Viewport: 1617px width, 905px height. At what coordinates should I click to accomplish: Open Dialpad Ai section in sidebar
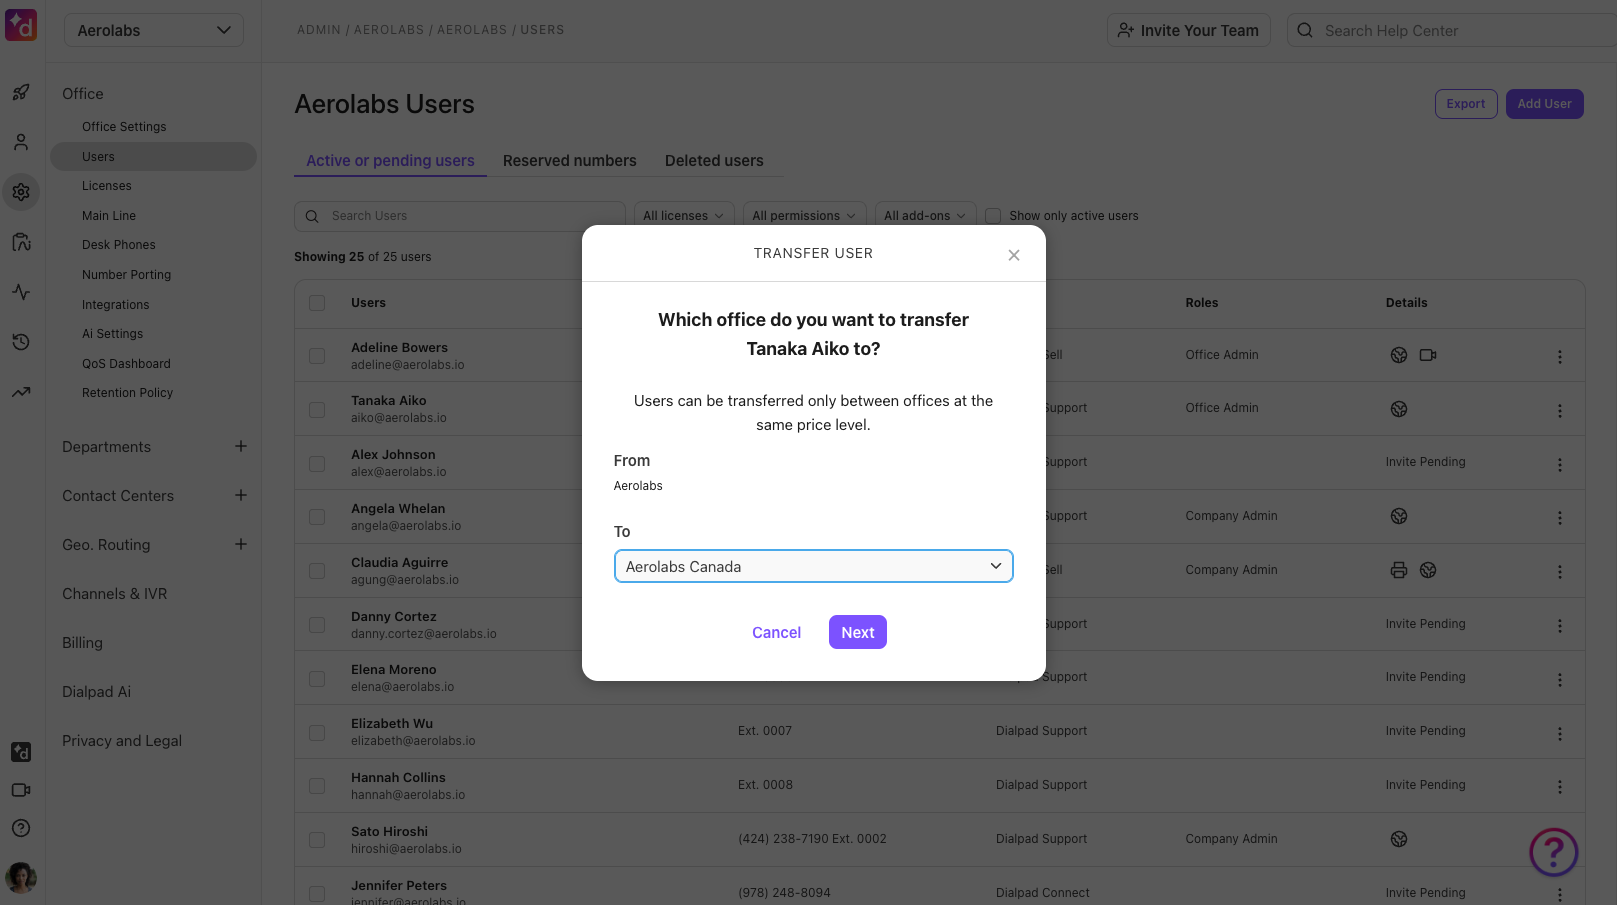tap(96, 692)
